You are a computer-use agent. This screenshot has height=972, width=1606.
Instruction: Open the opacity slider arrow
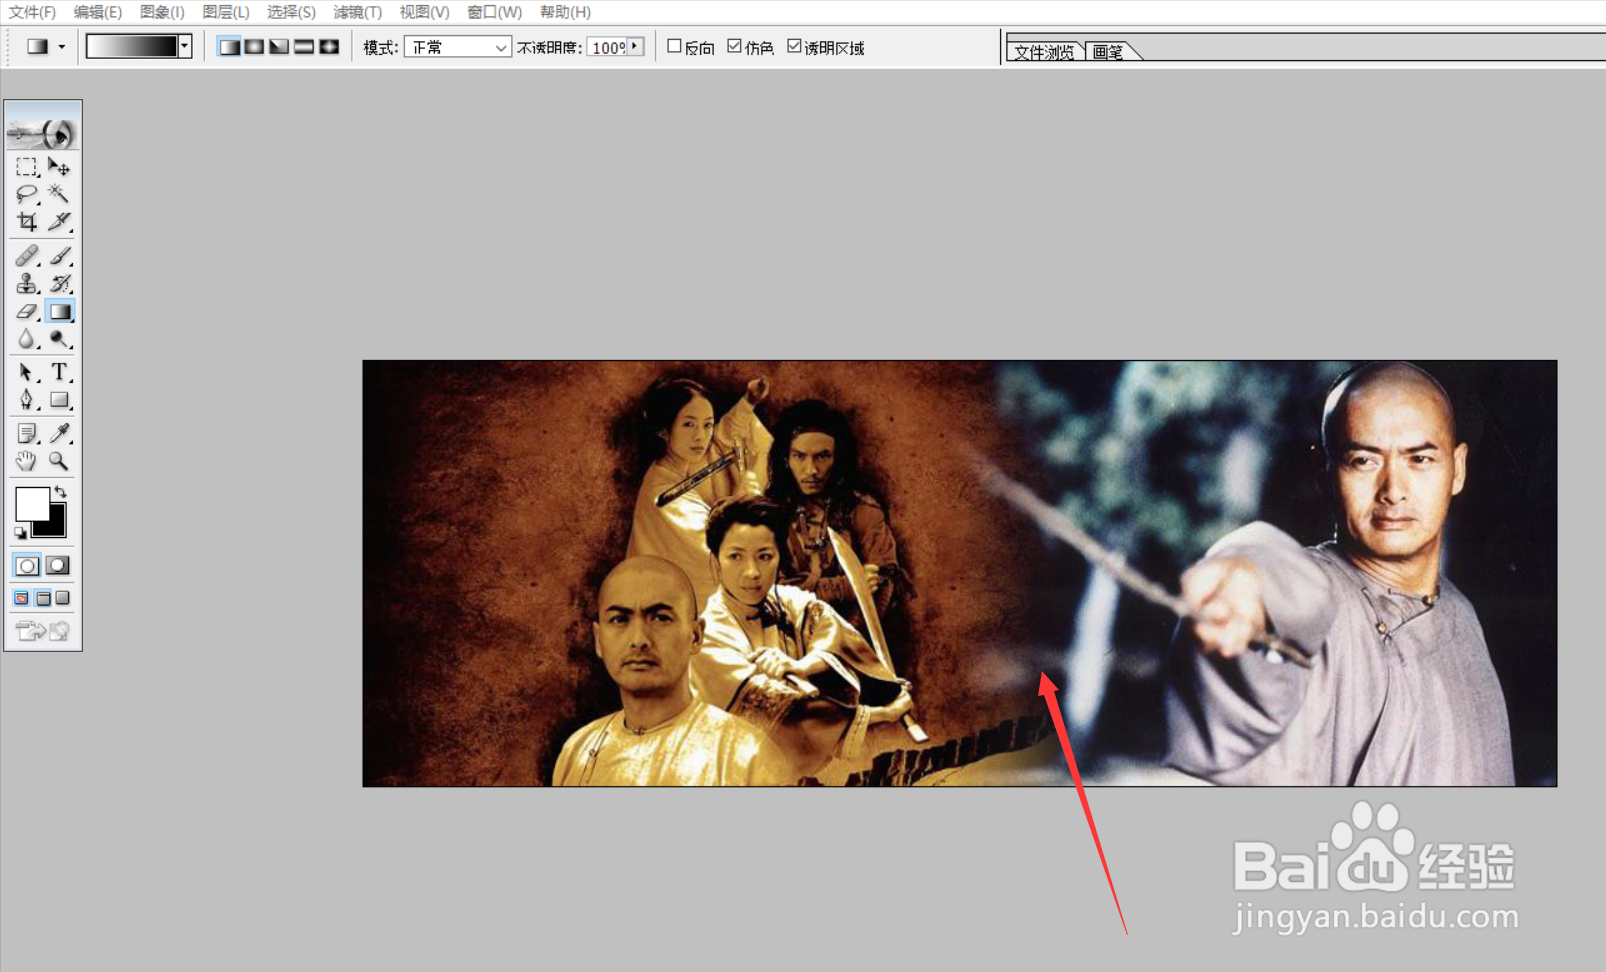tap(635, 46)
